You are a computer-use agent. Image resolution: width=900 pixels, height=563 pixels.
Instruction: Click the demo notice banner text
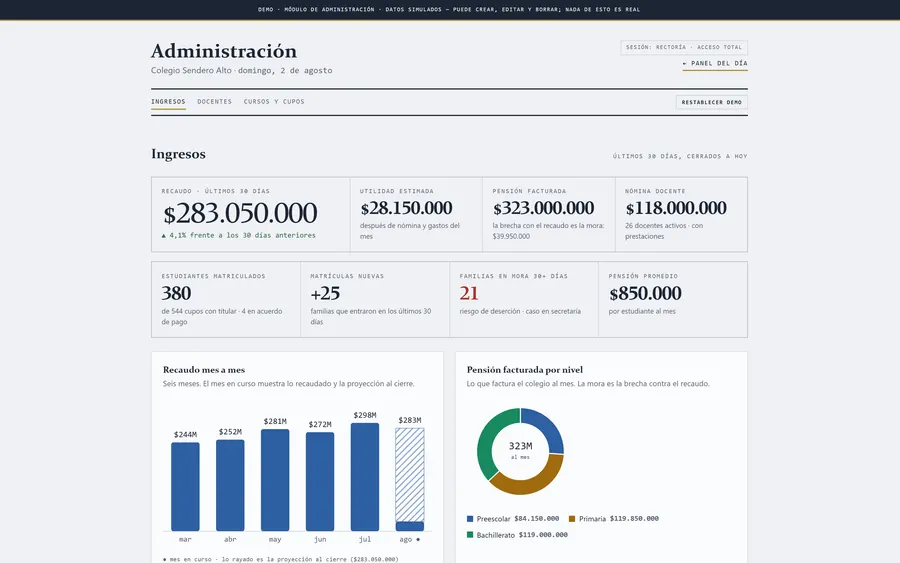(x=449, y=9)
